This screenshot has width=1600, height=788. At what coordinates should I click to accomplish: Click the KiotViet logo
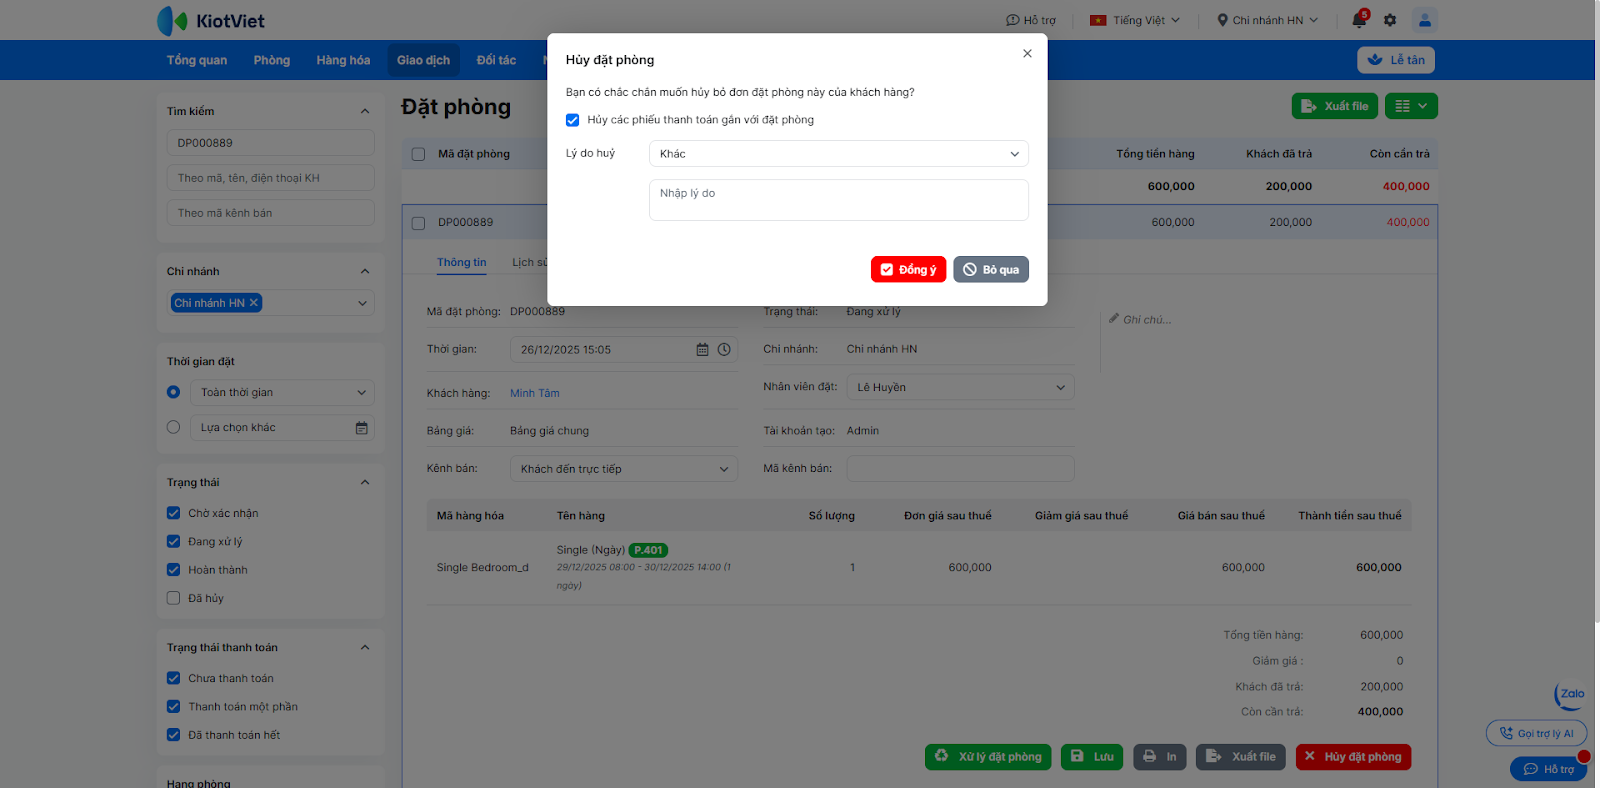coord(211,20)
